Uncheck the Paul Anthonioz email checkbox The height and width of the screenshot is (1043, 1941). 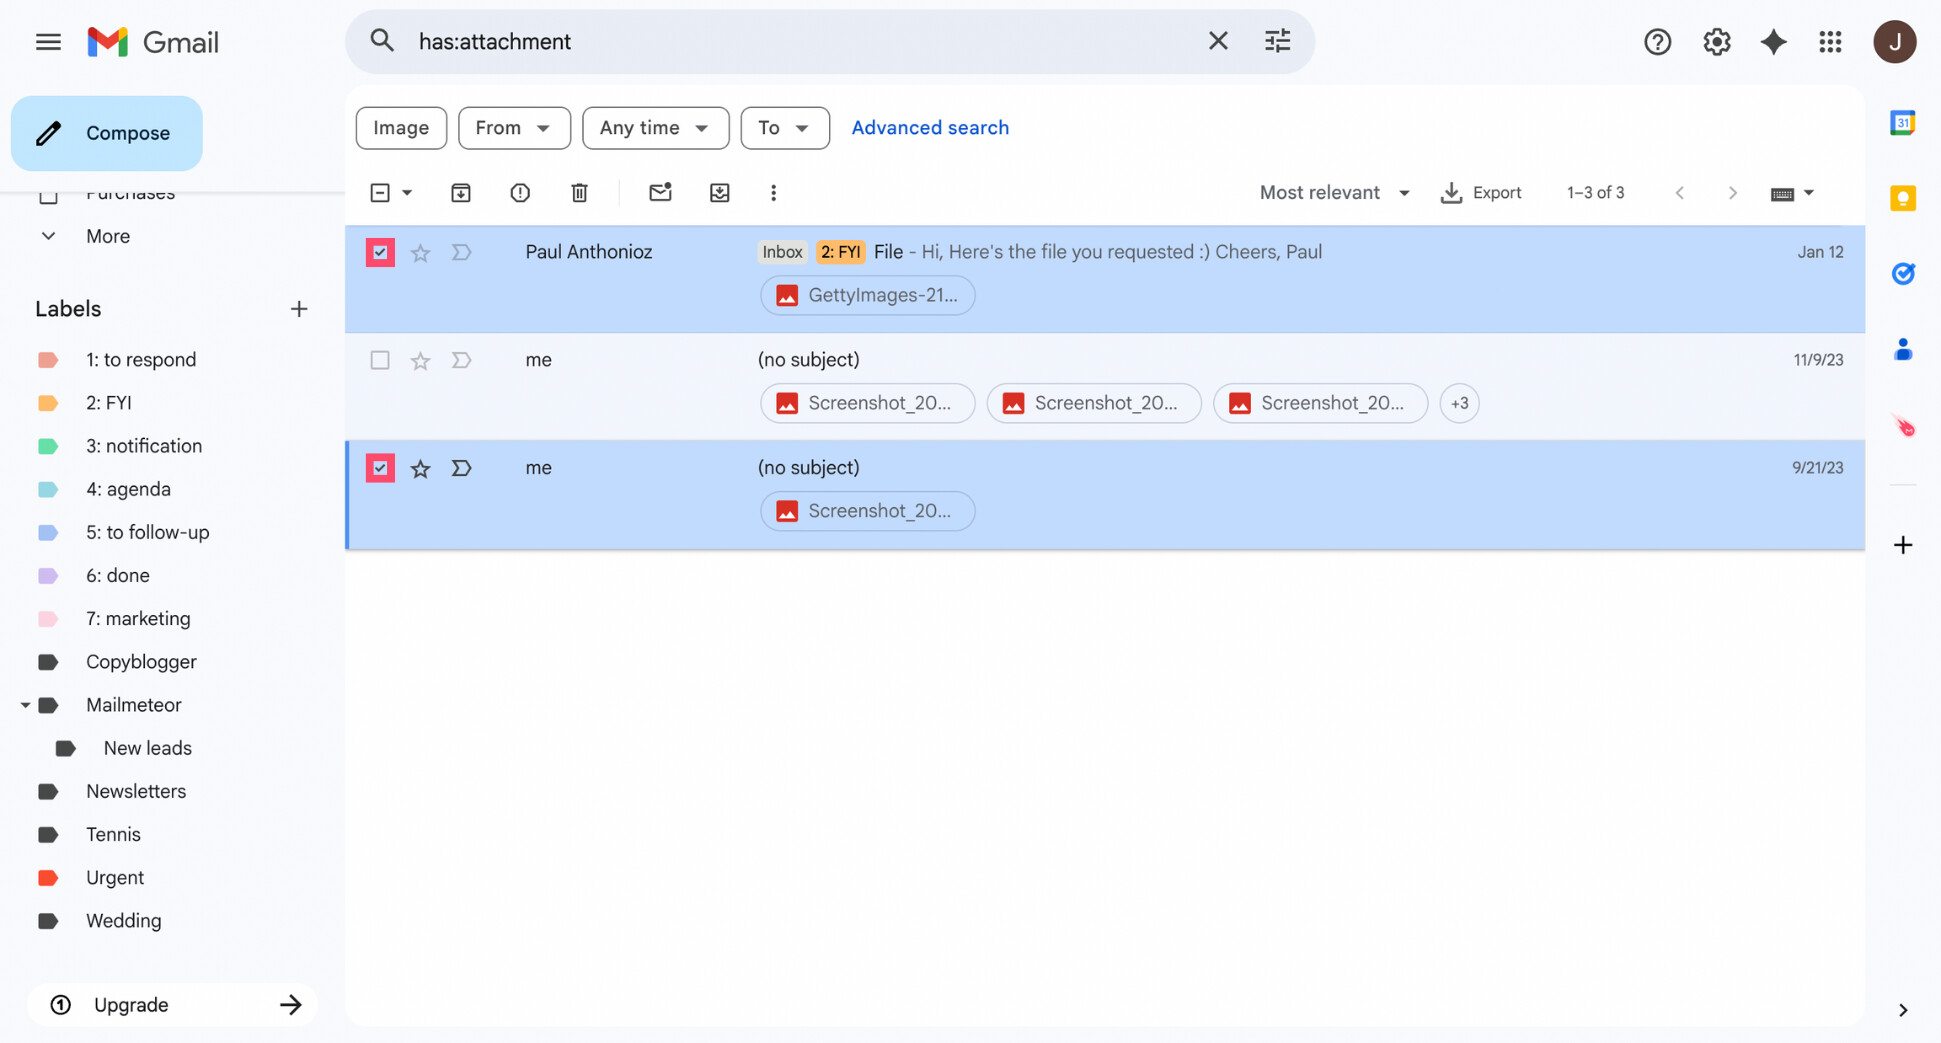click(379, 252)
